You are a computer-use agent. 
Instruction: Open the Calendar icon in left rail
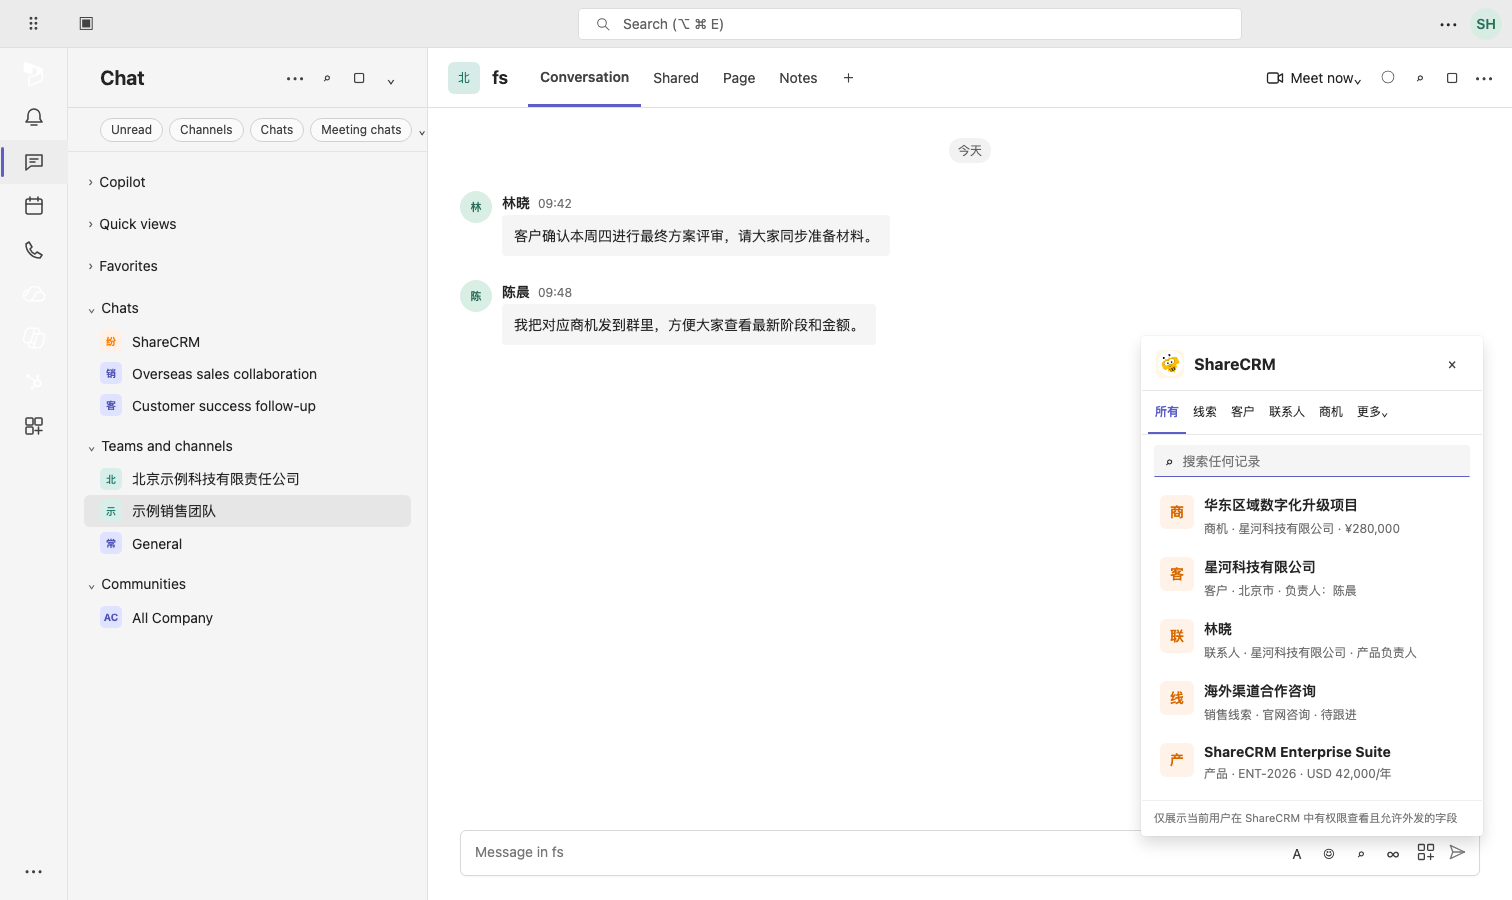pyautogui.click(x=34, y=206)
